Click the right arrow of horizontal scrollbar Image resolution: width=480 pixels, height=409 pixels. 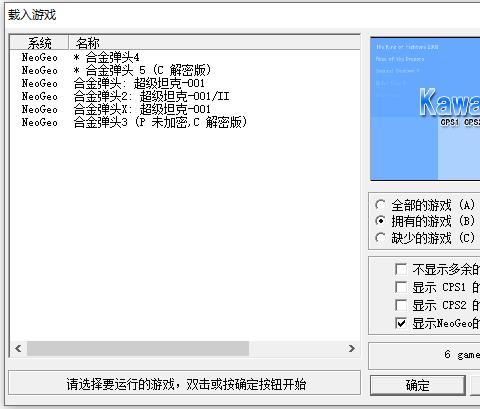pos(352,349)
